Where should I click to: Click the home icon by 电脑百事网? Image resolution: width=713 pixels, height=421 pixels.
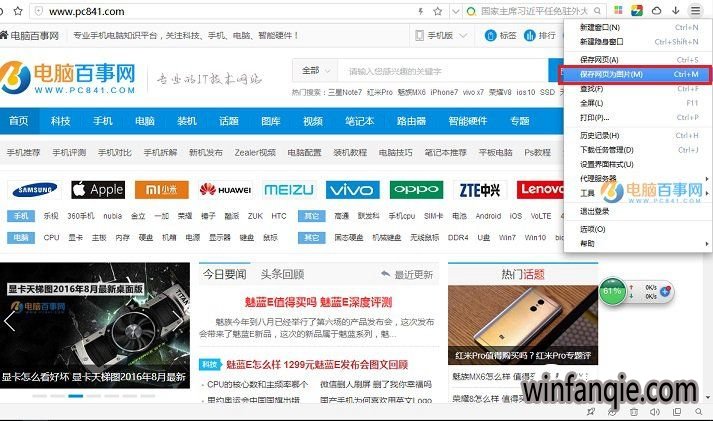(x=4, y=35)
